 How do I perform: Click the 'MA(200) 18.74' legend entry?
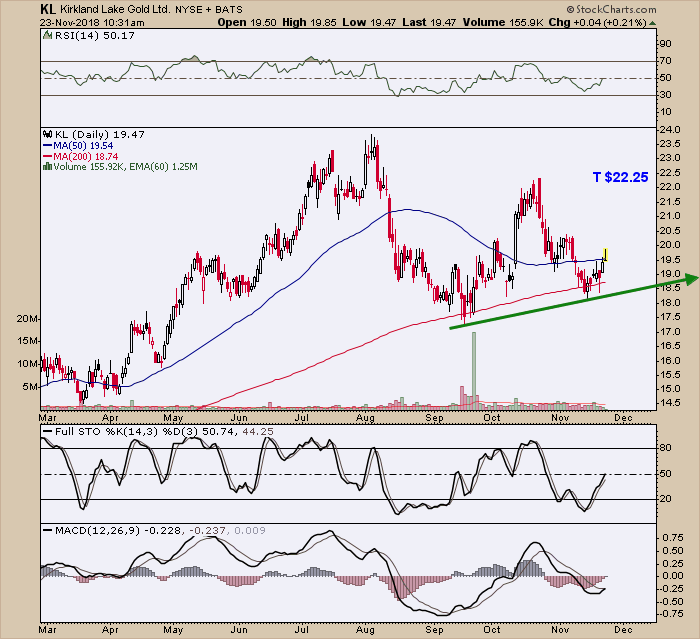point(86,156)
